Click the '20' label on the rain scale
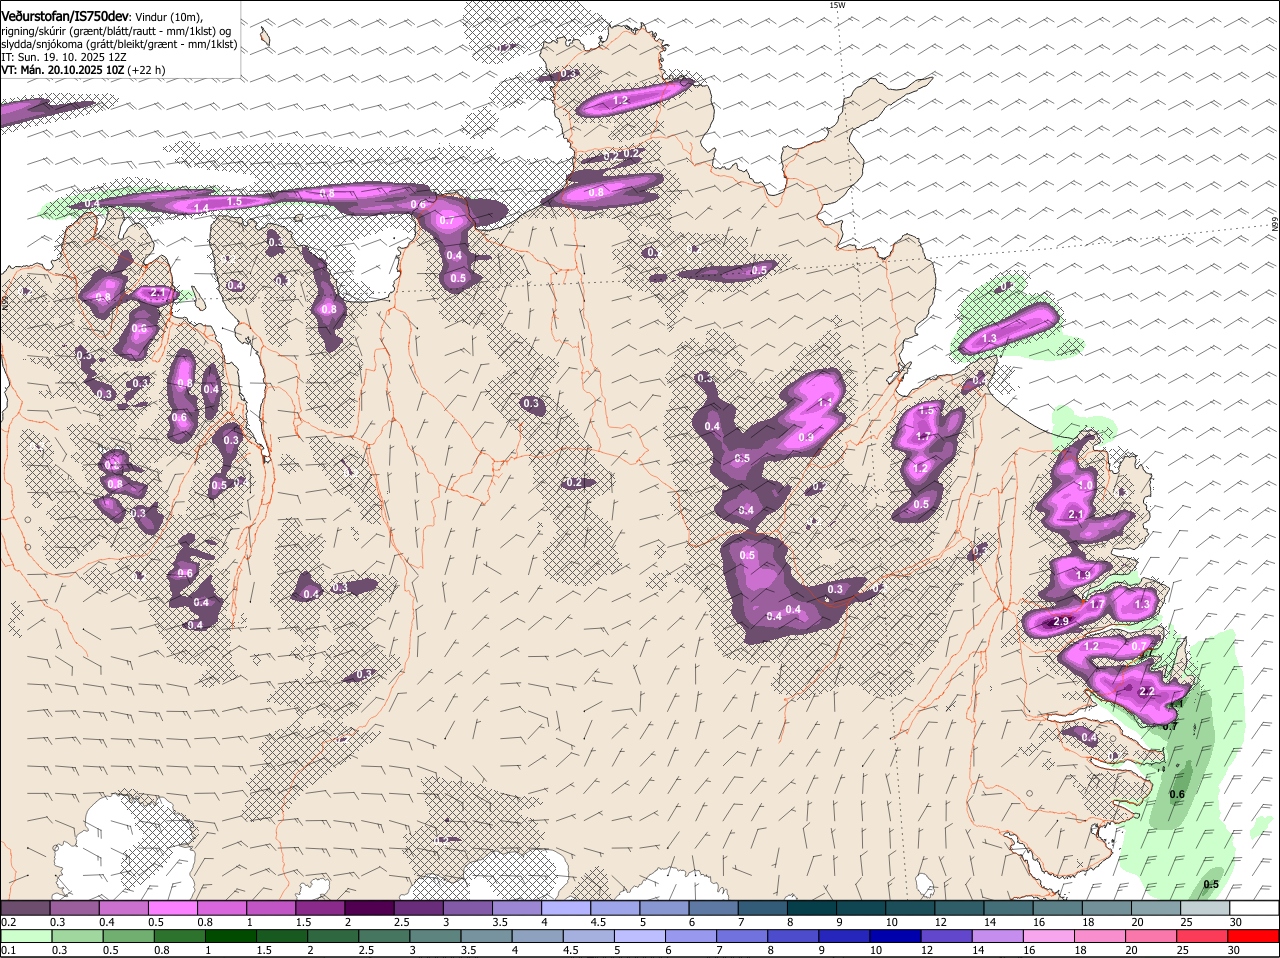 tap(1131, 950)
